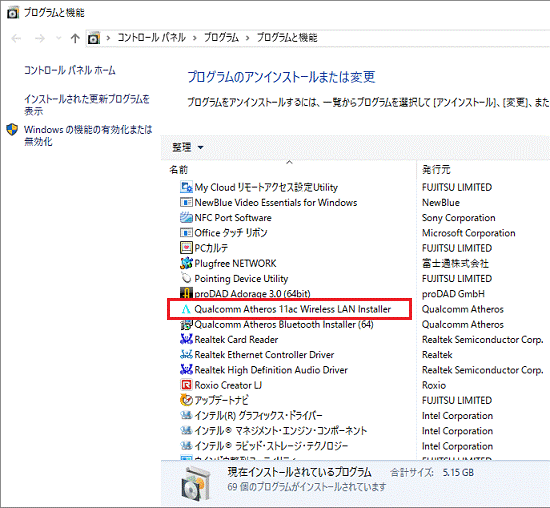The image size is (550, 508).
Task: Click the proDAD Adorage icon
Action: [x=186, y=293]
